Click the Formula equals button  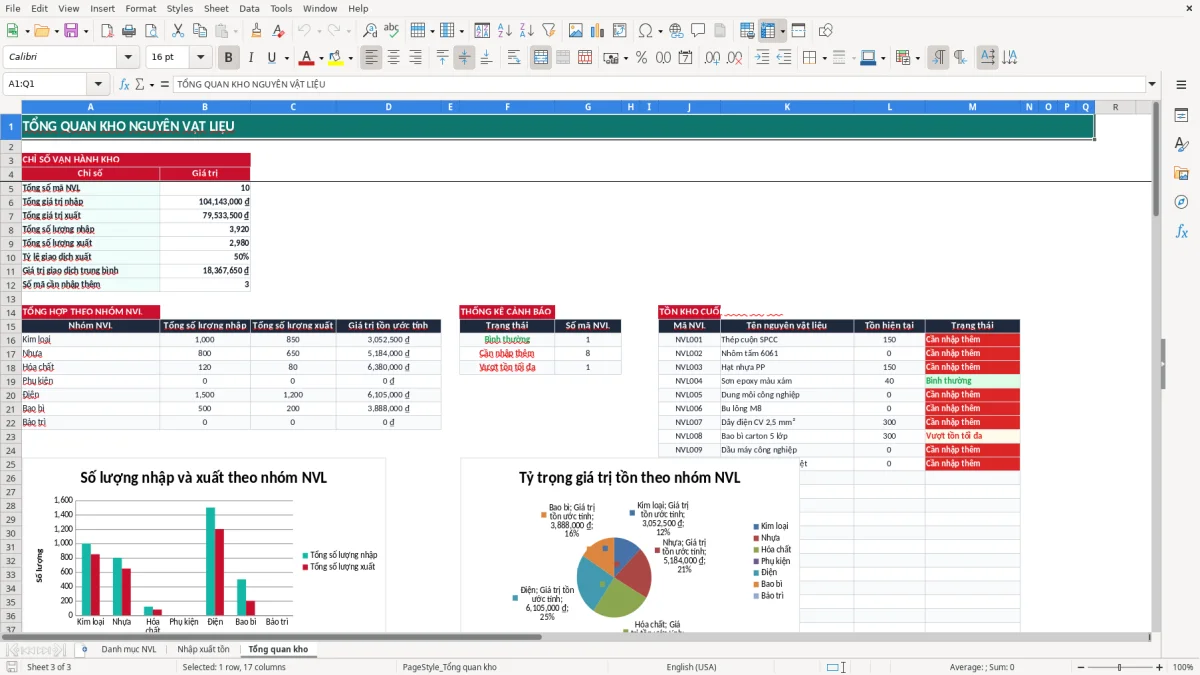click(x=164, y=84)
